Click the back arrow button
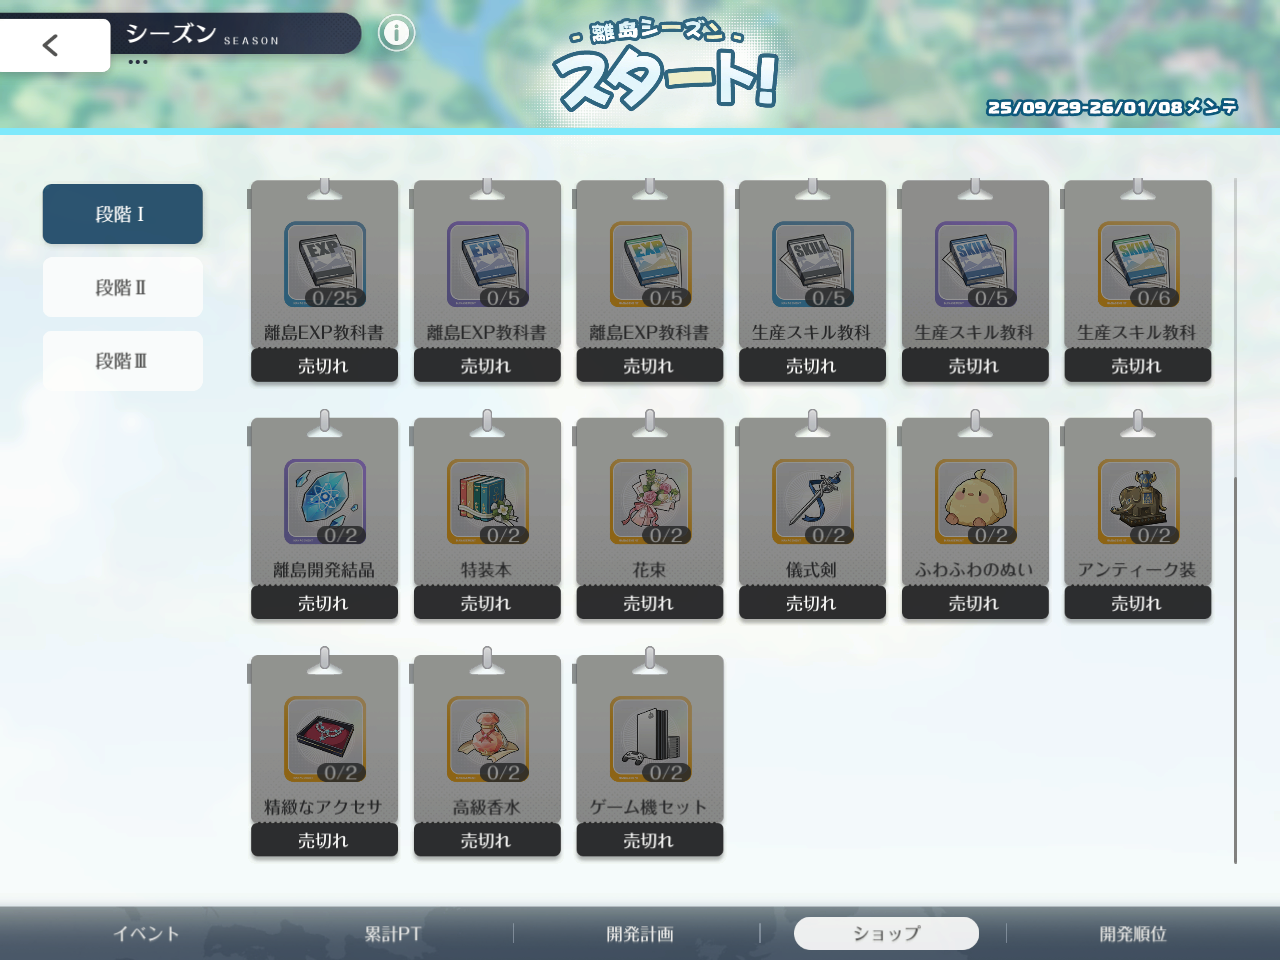1280x960 pixels. point(52,45)
